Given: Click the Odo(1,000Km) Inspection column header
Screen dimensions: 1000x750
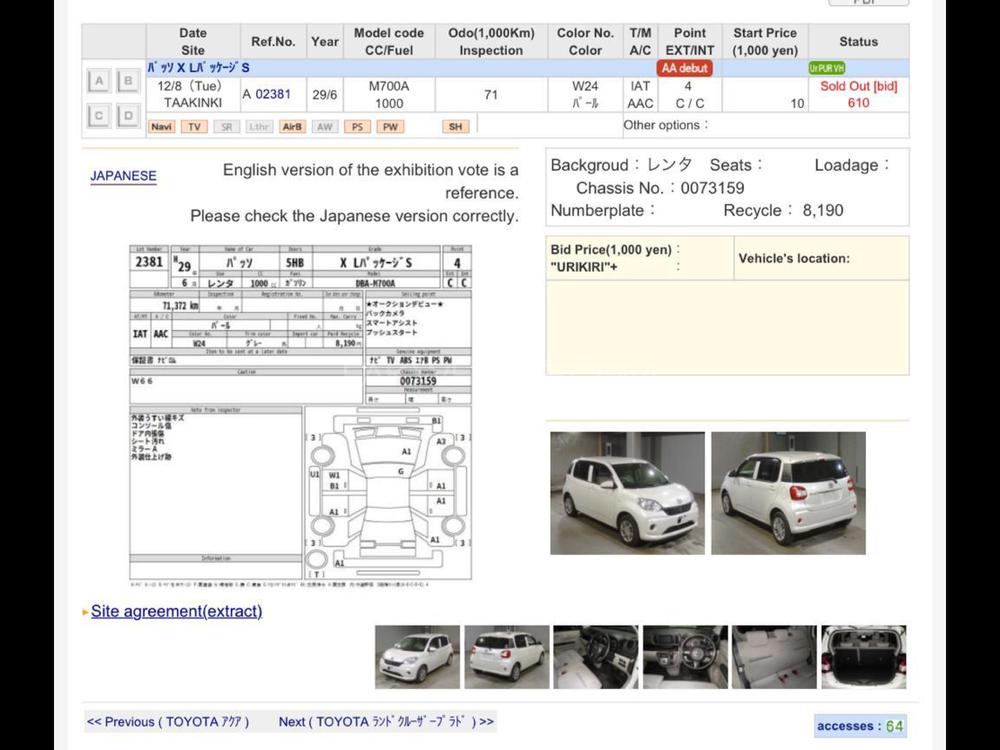Looking at the screenshot, I should coord(491,41).
